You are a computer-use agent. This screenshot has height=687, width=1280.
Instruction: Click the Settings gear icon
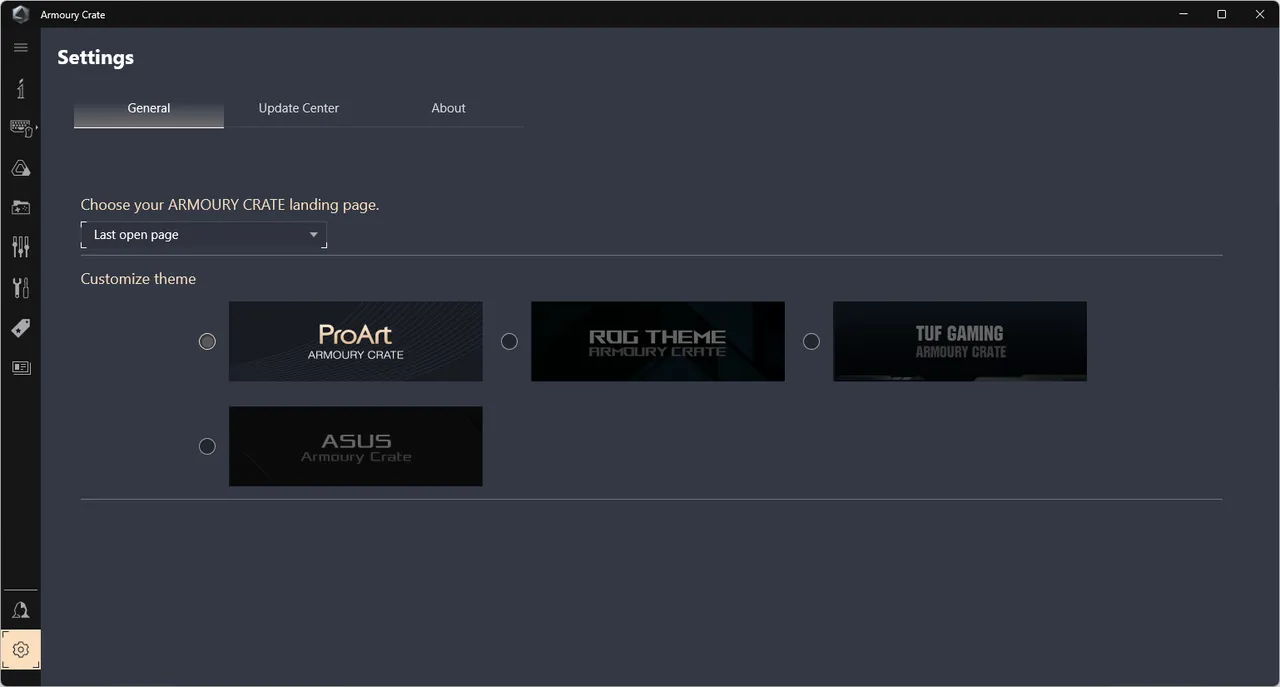[x=21, y=650]
